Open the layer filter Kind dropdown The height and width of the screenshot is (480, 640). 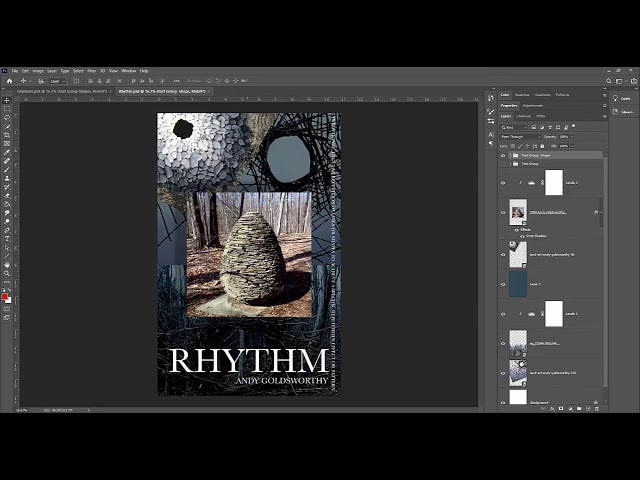pos(514,127)
